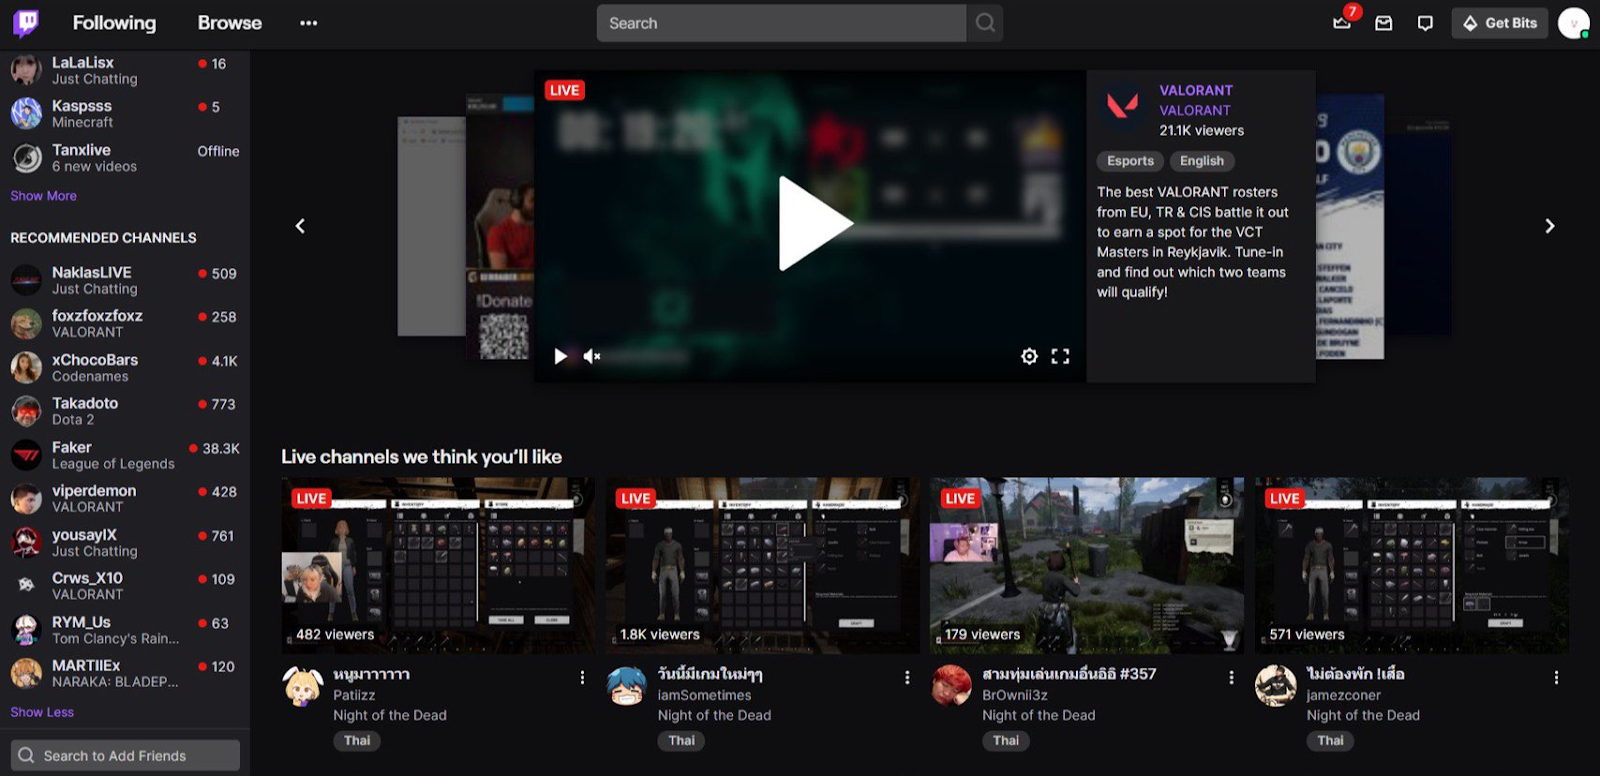Image resolution: width=1600 pixels, height=776 pixels.
Task: Open options menu for jamezconer stream card
Action: (1556, 677)
